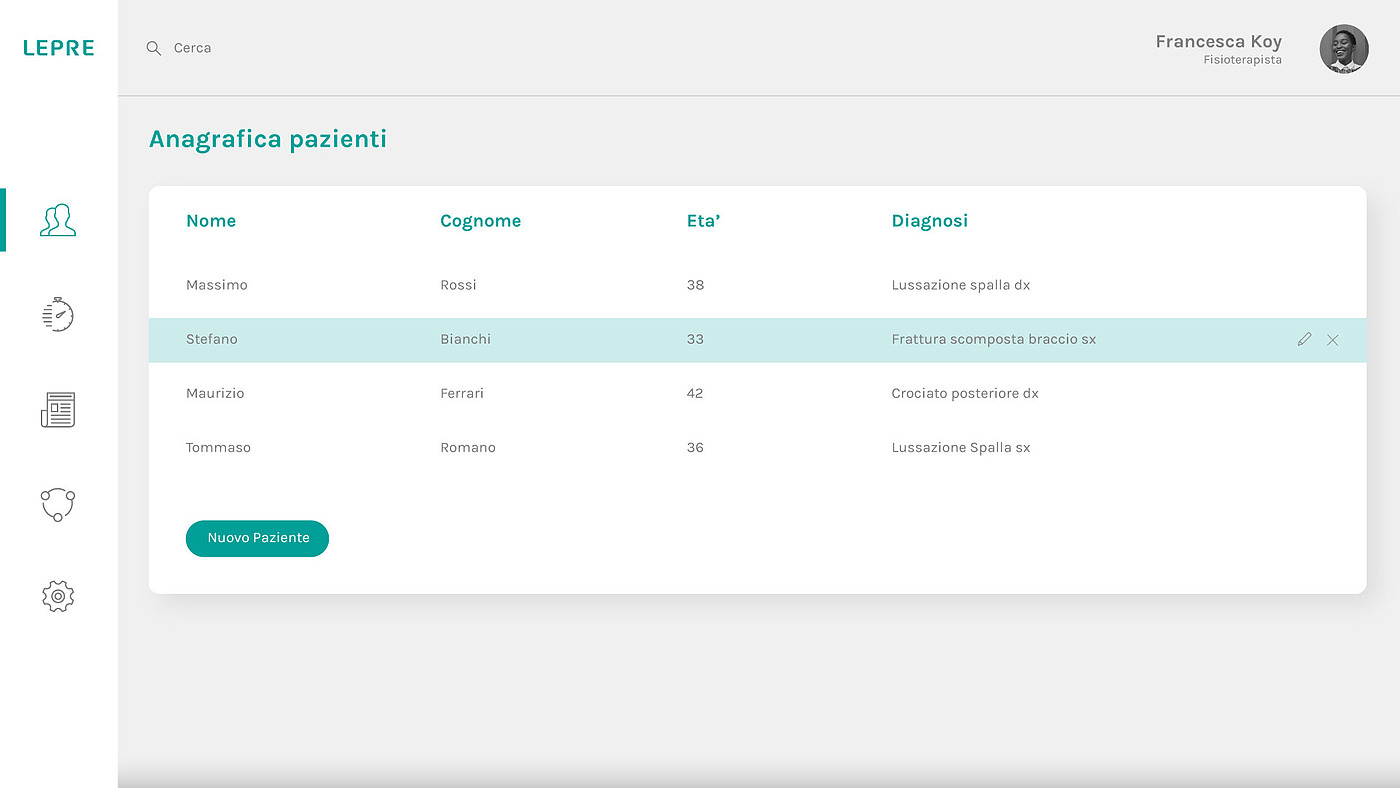
Task: Click the Eta' column header
Action: pos(703,221)
